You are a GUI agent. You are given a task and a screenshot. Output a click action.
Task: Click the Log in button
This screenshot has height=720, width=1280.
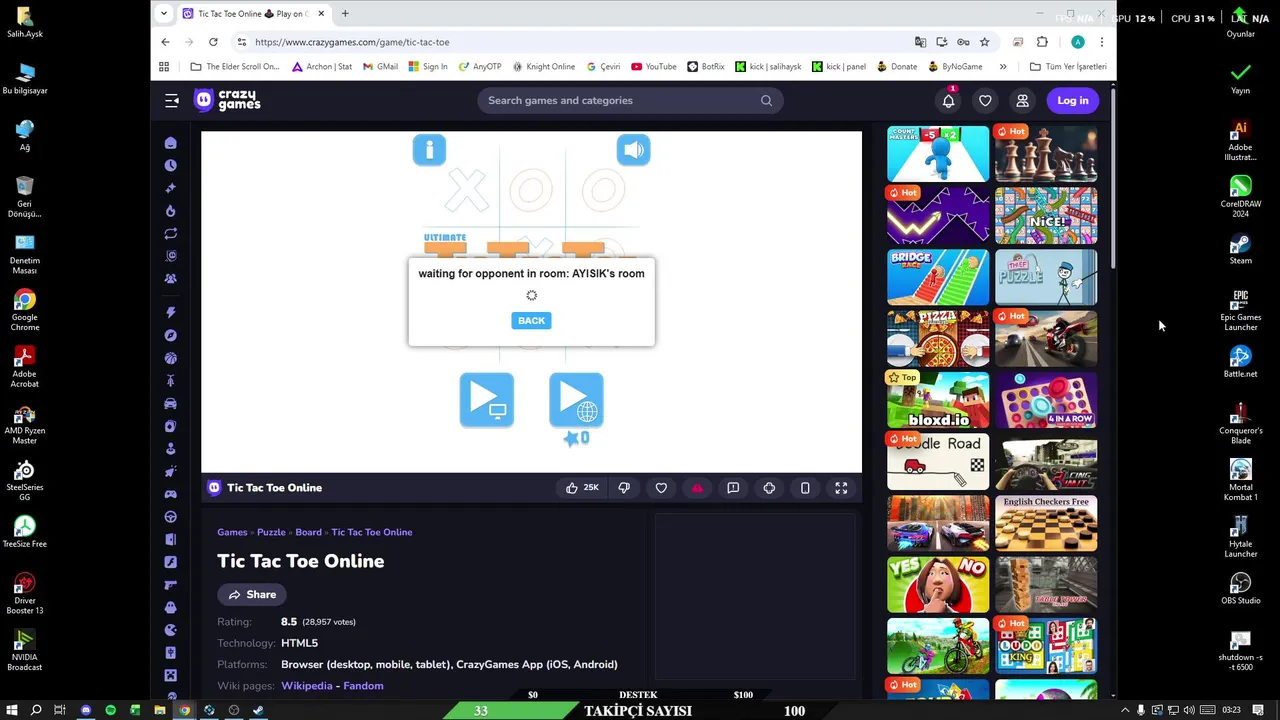1072,100
